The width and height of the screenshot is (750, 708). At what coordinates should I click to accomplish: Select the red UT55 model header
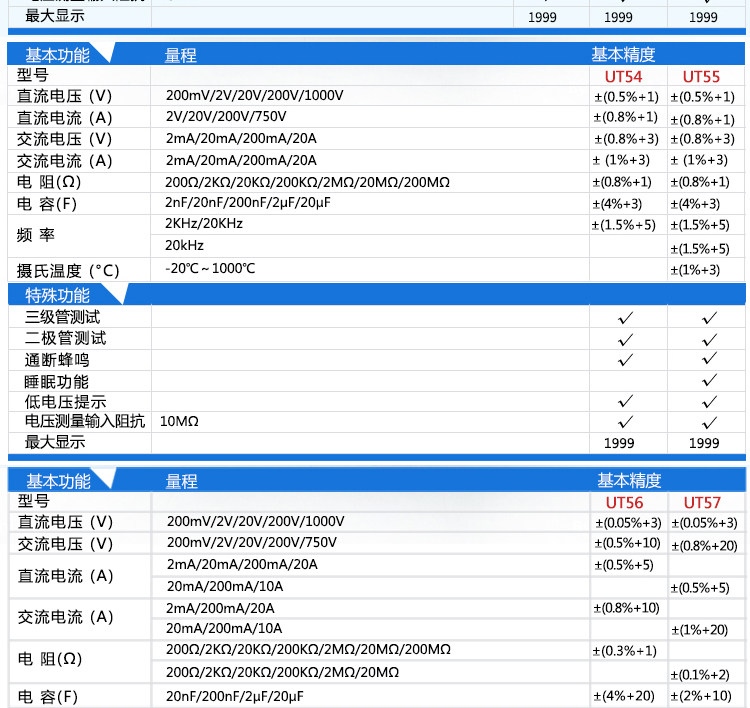click(701, 77)
